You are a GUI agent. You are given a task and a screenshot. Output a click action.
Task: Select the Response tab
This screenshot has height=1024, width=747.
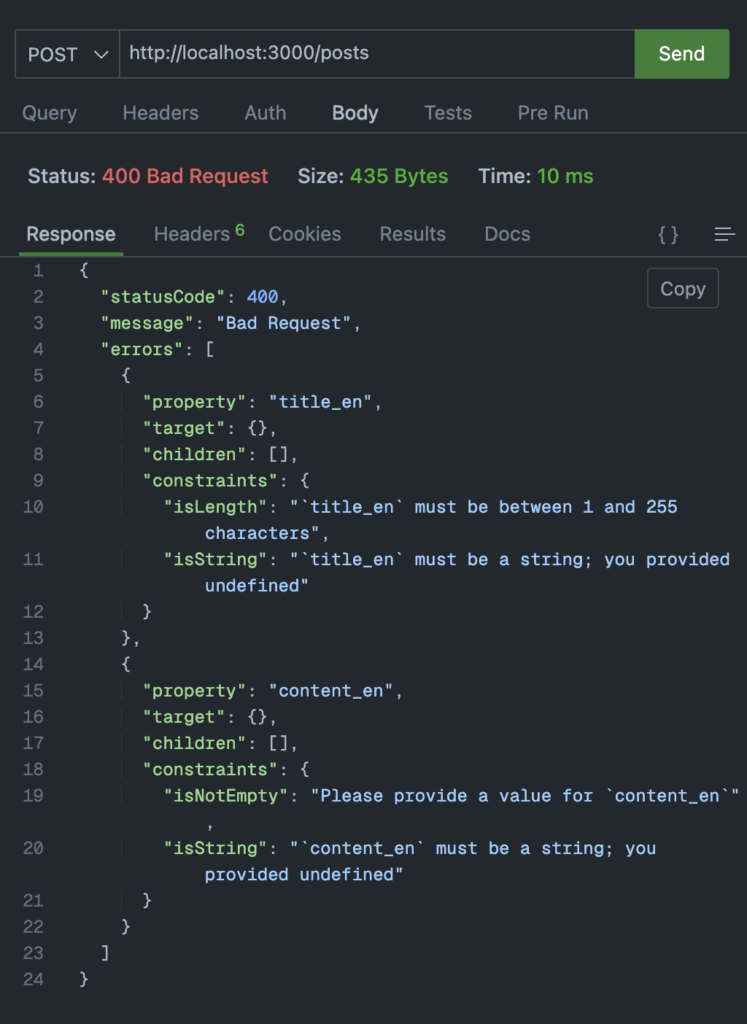pos(70,234)
